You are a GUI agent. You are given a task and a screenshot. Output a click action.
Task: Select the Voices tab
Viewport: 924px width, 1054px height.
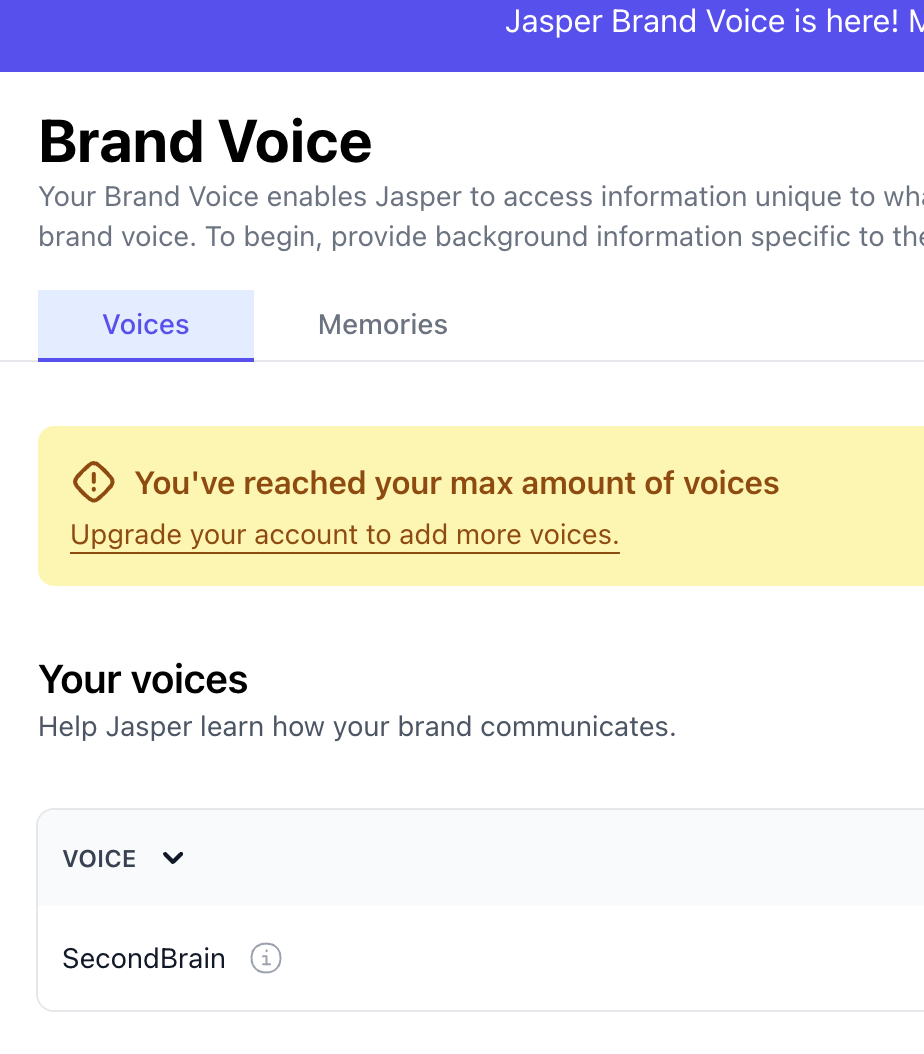pyautogui.click(x=146, y=325)
